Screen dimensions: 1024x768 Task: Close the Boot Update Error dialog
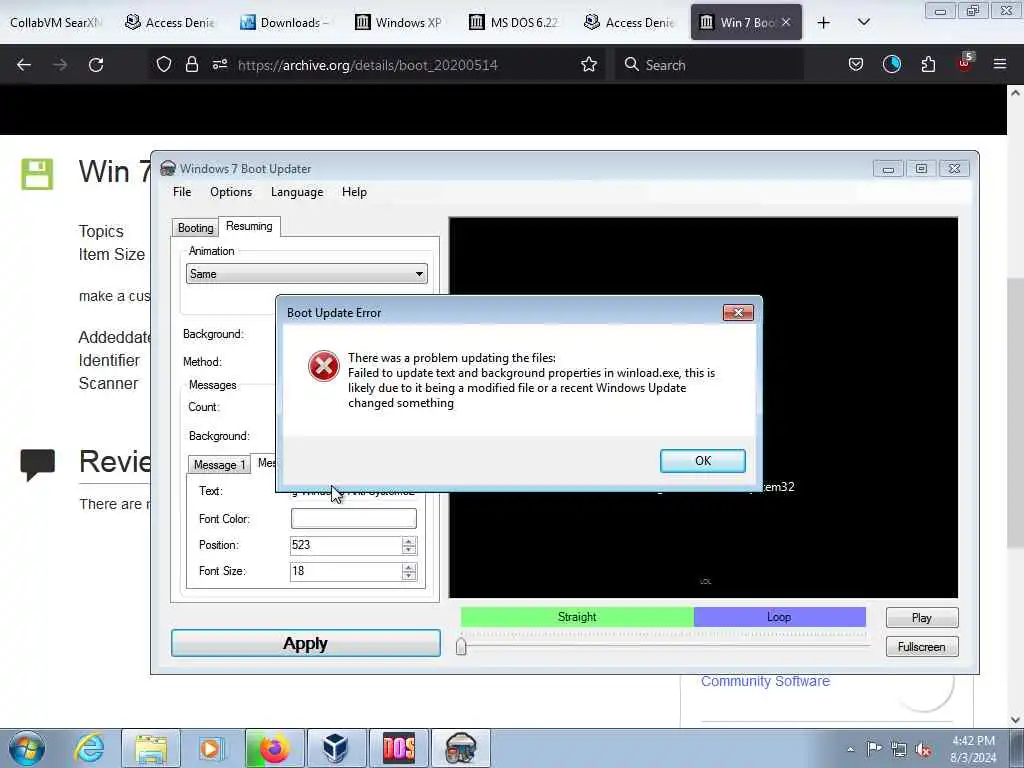(738, 313)
